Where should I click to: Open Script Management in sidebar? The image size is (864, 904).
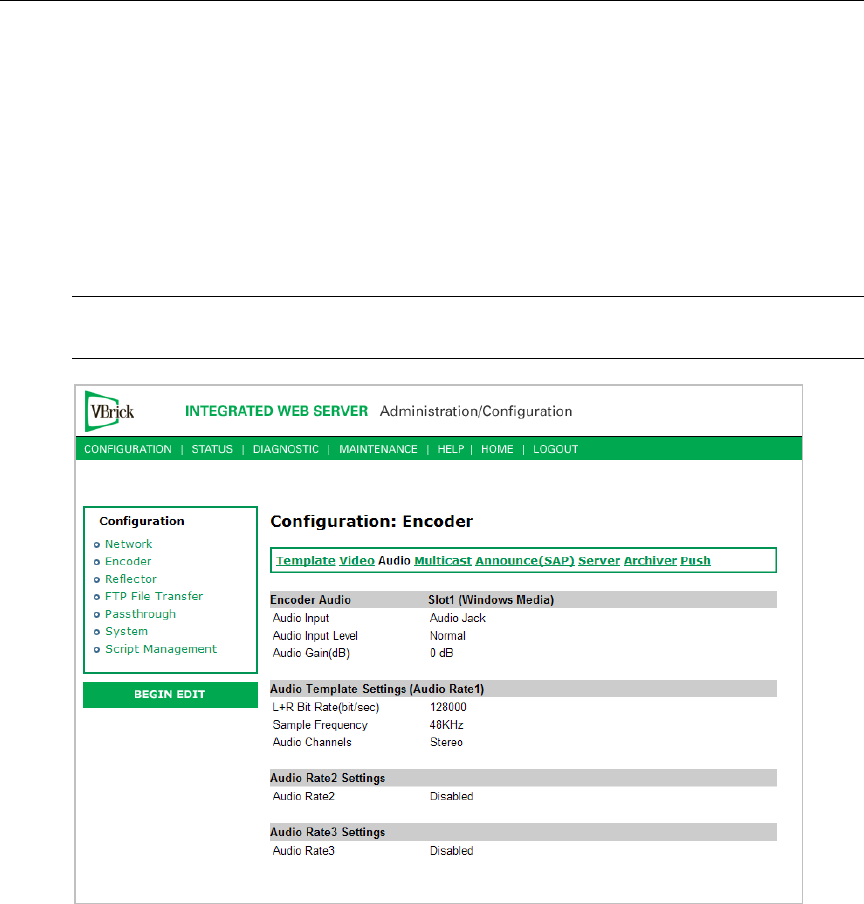click(x=161, y=649)
